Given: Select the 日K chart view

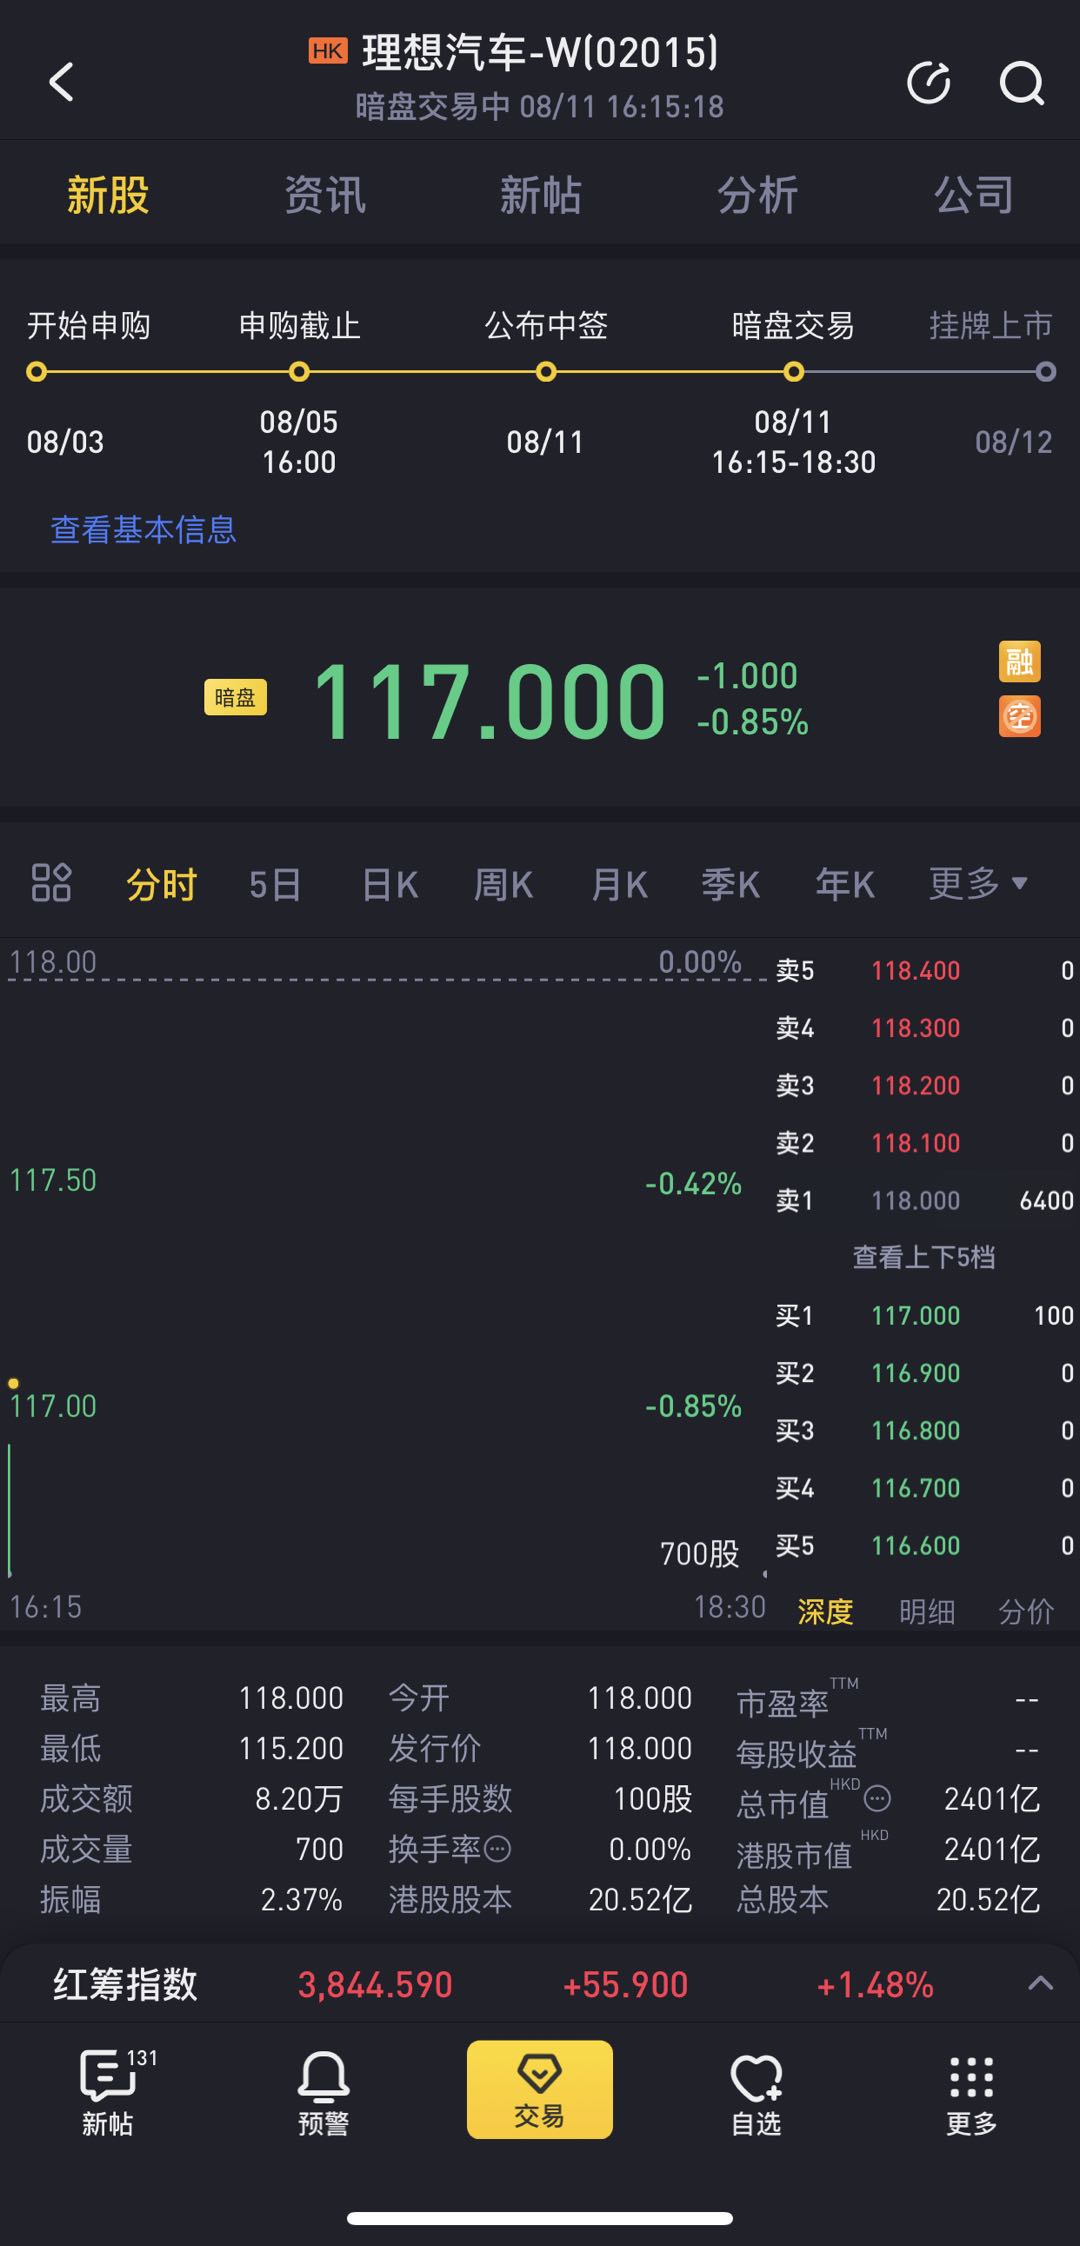Looking at the screenshot, I should (x=389, y=884).
